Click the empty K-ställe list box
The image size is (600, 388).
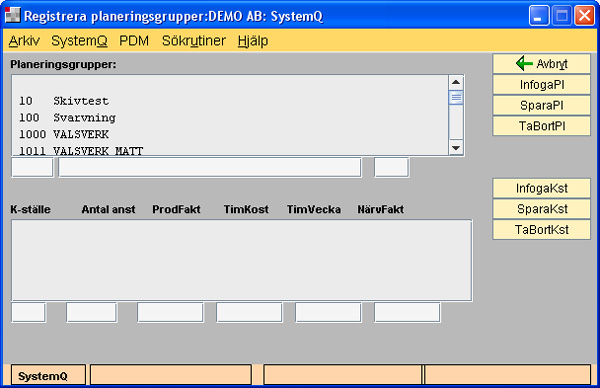(241, 260)
